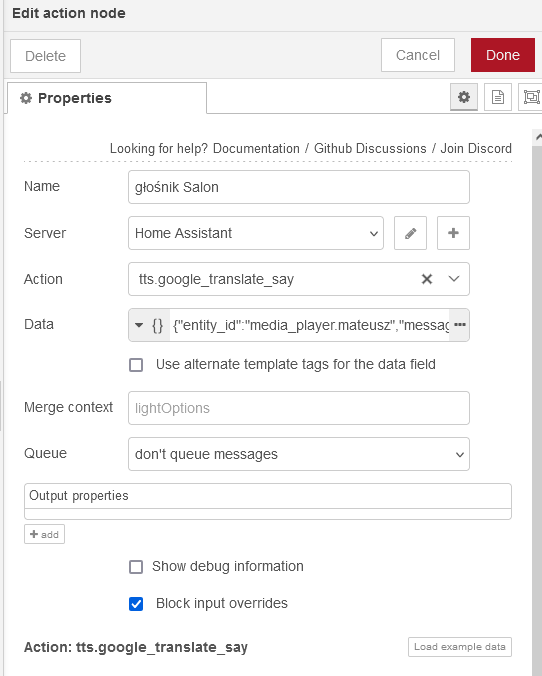This screenshot has width=542, height=676.
Task: Open Github Discussions link
Action: pyautogui.click(x=370, y=148)
